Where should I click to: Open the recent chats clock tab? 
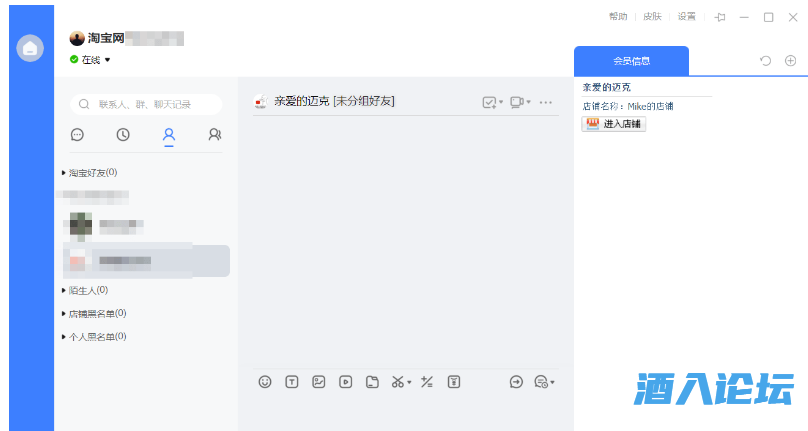(x=123, y=135)
